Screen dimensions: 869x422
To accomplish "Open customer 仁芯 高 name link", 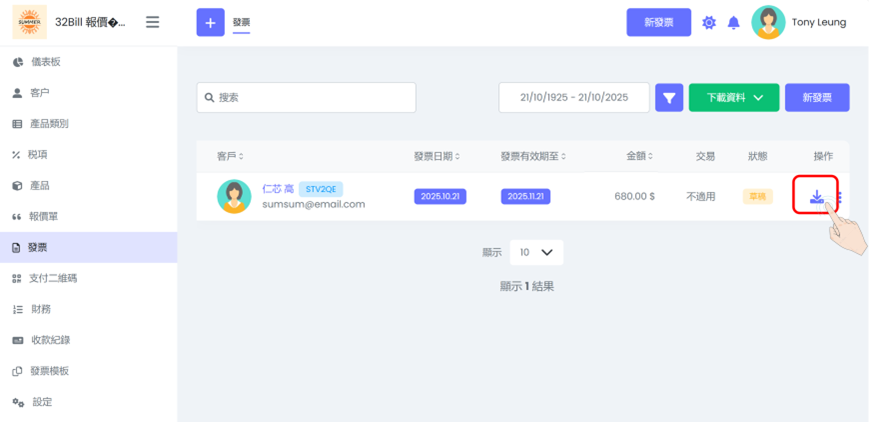I will (x=277, y=188).
